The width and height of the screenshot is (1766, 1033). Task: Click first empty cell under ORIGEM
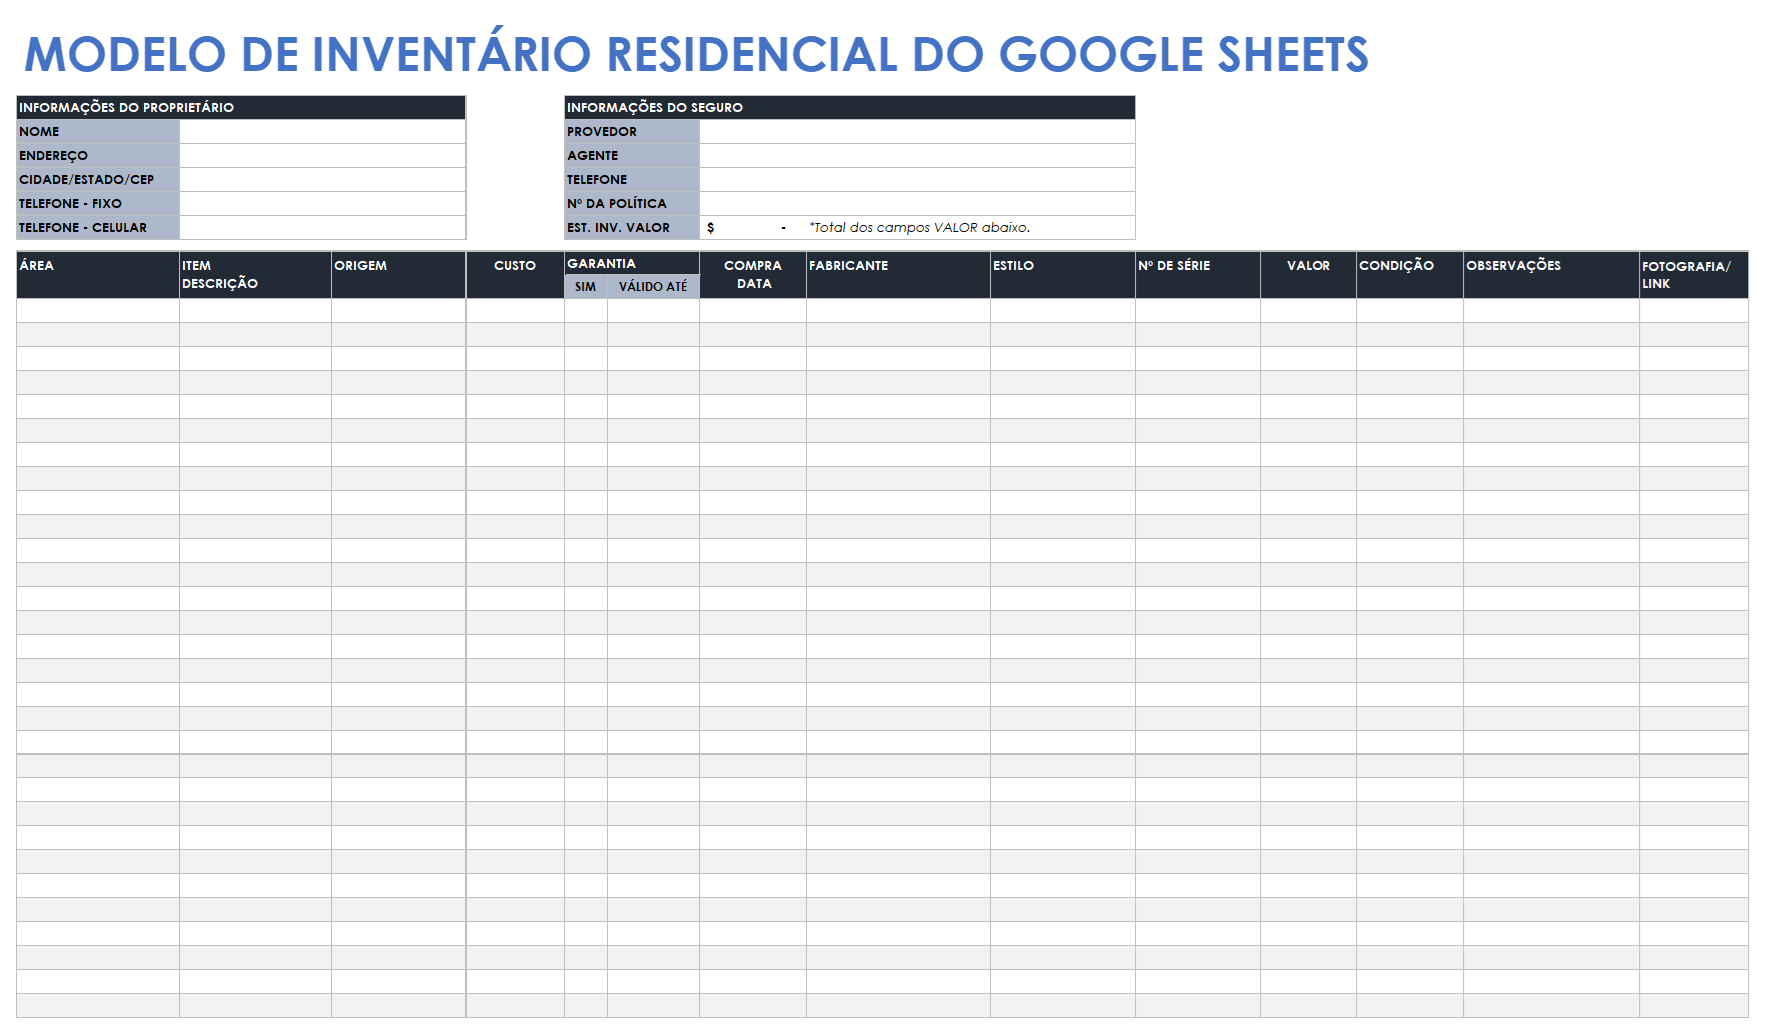click(x=399, y=310)
